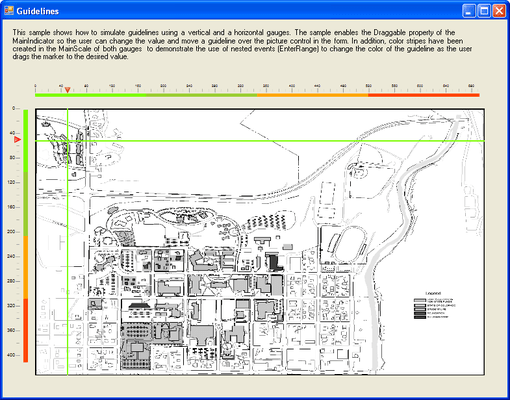Click the 200 label on the vertical scale

11,232
